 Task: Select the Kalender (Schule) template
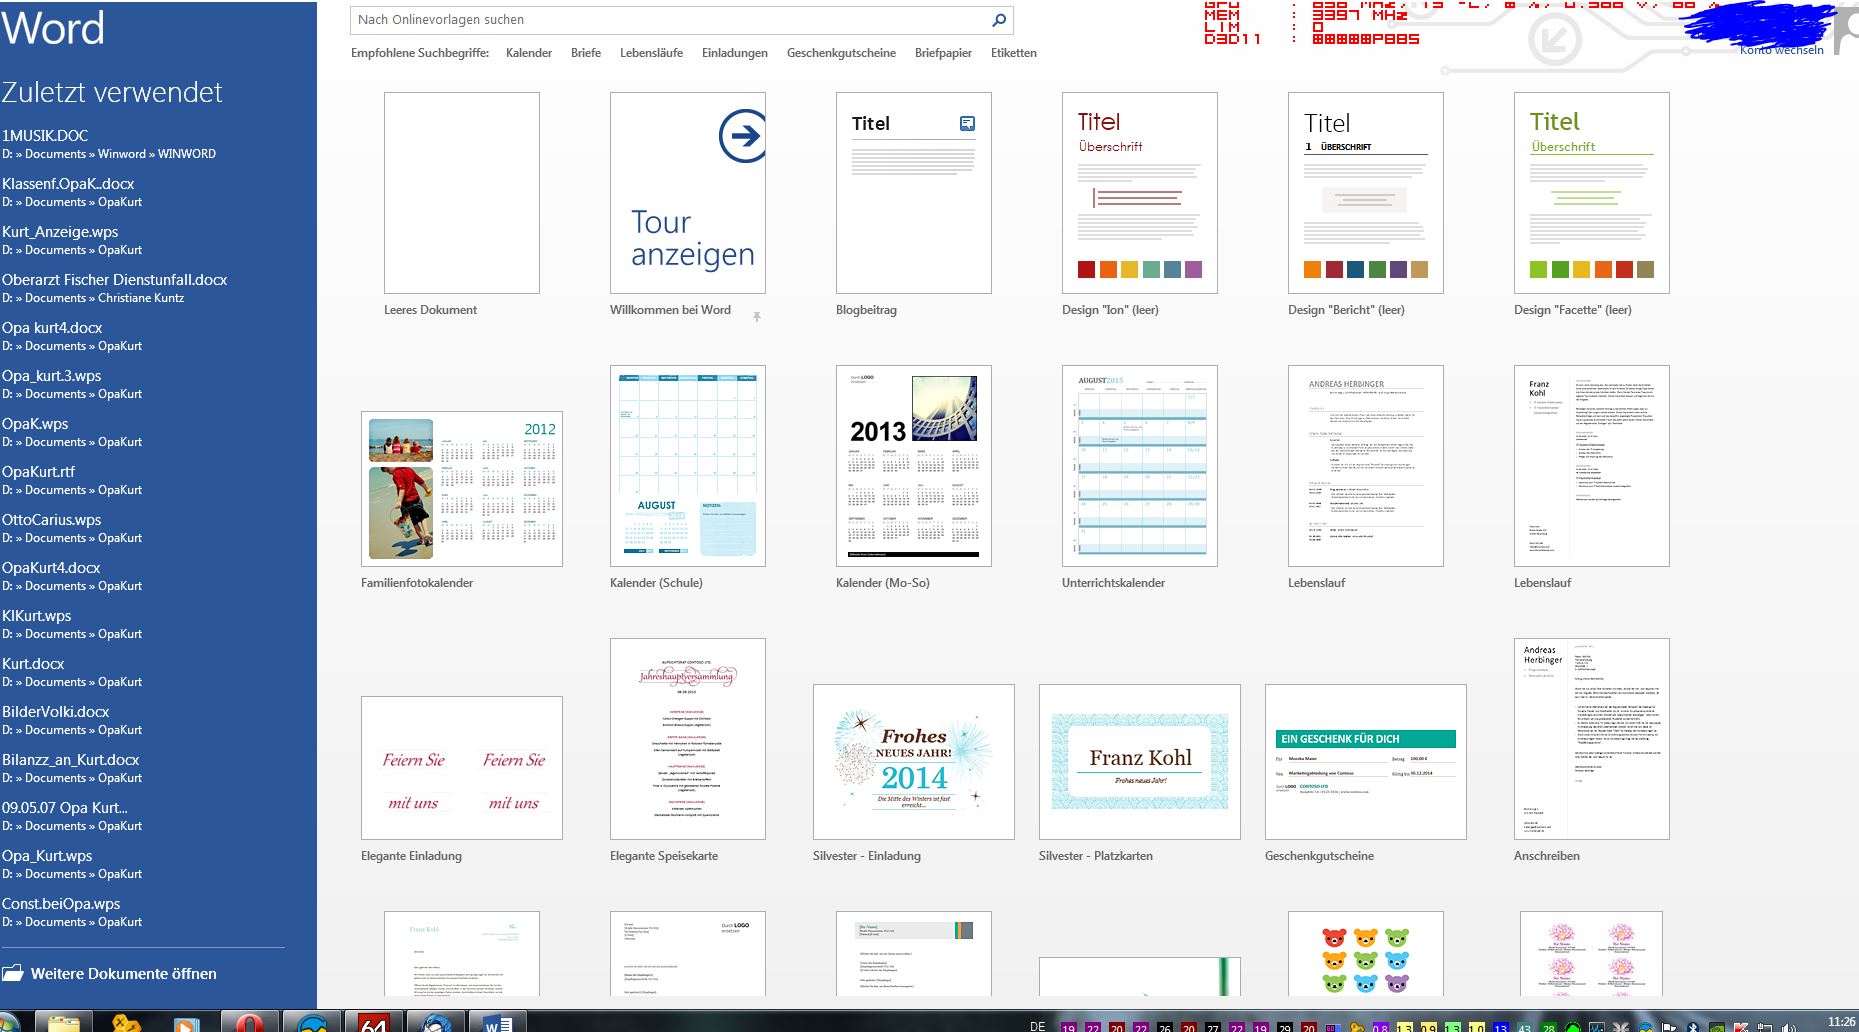(688, 466)
